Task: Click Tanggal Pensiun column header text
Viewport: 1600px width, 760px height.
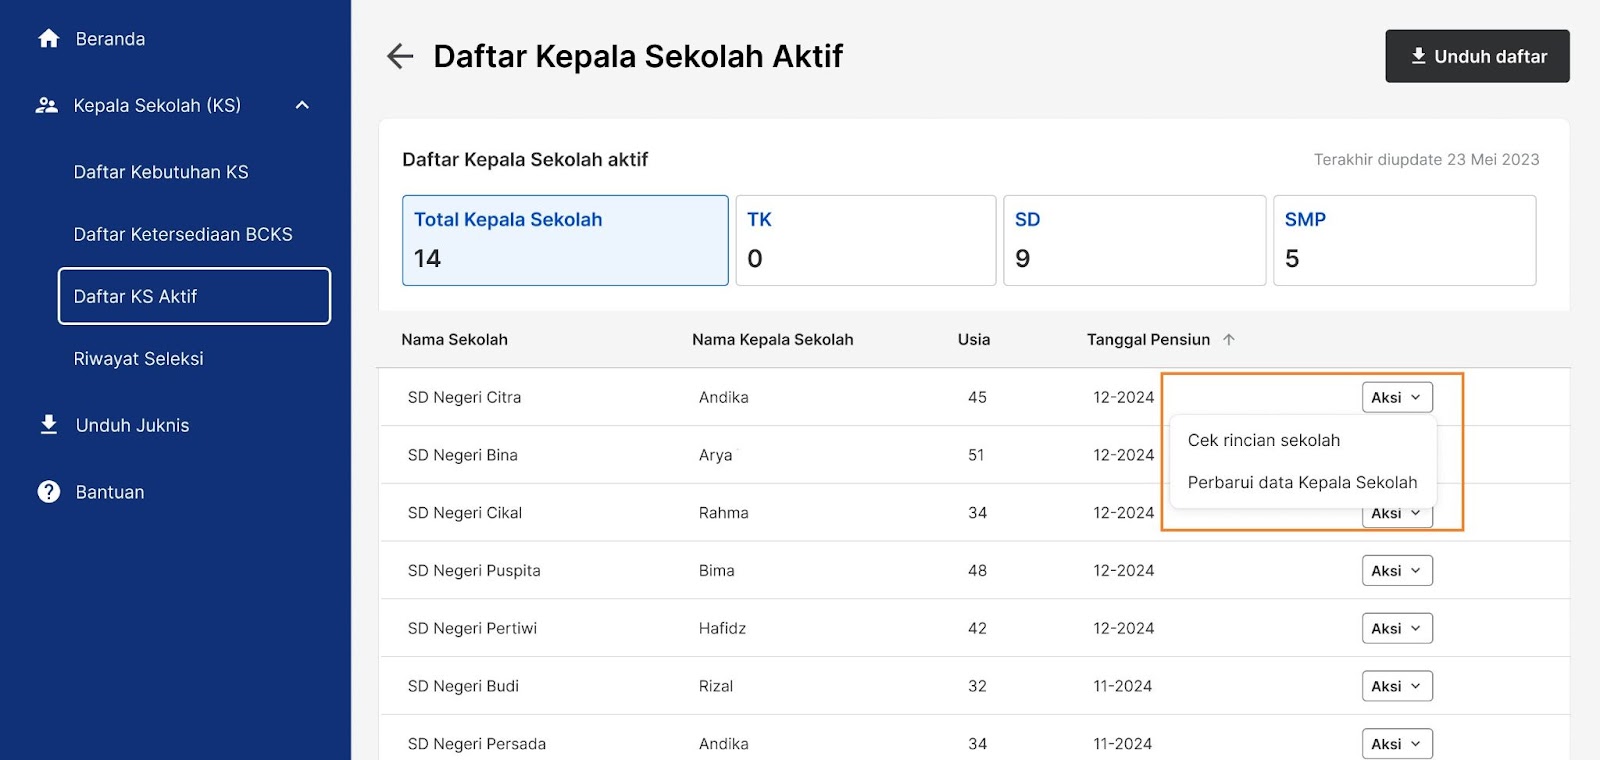Action: tap(1148, 340)
